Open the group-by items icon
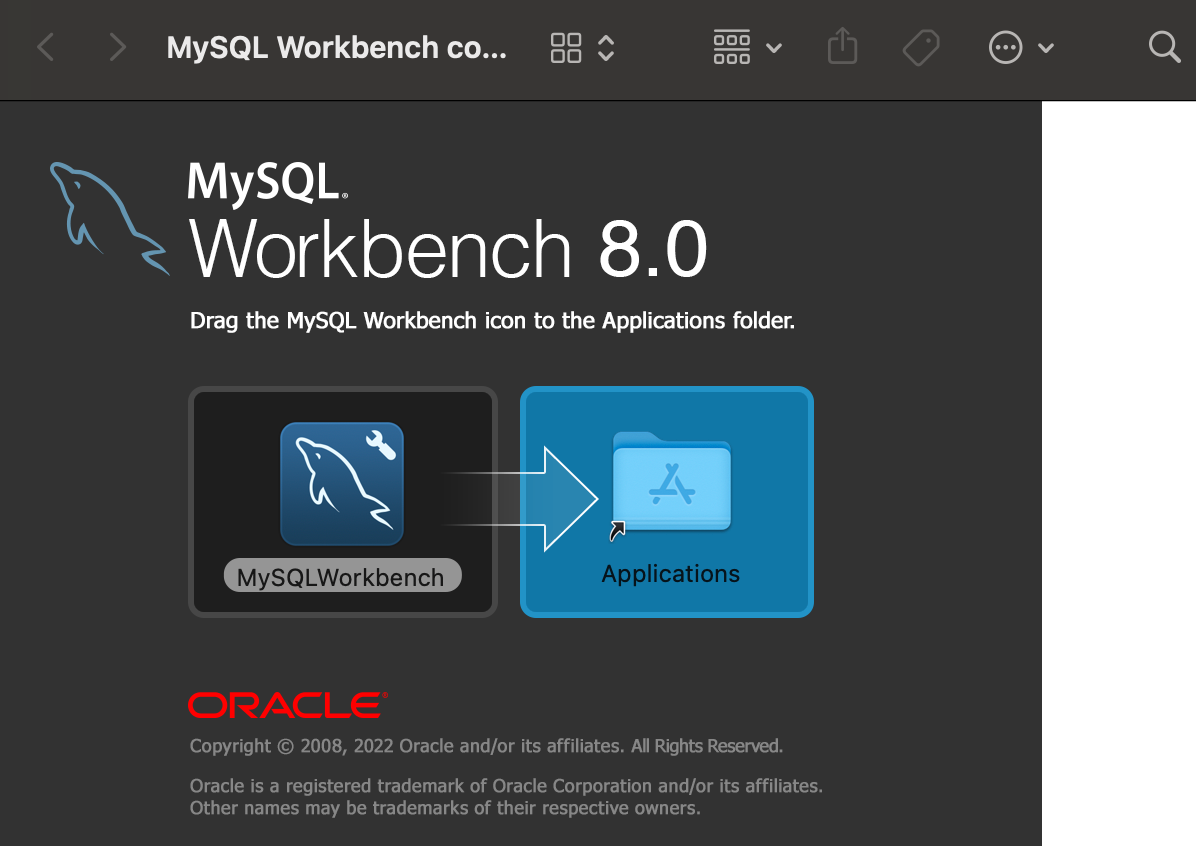 (x=731, y=47)
